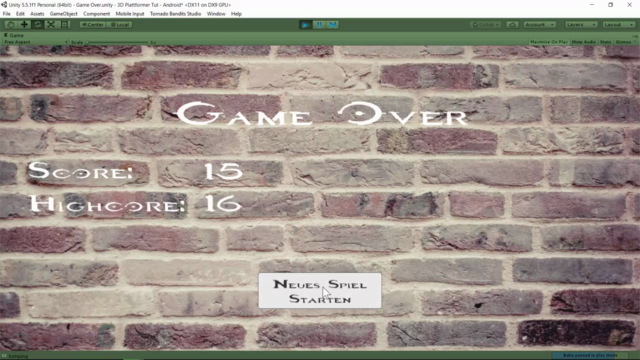This screenshot has height=360, width=640.
Task: Select the Hand tool in toolbar
Action: tap(11, 24)
